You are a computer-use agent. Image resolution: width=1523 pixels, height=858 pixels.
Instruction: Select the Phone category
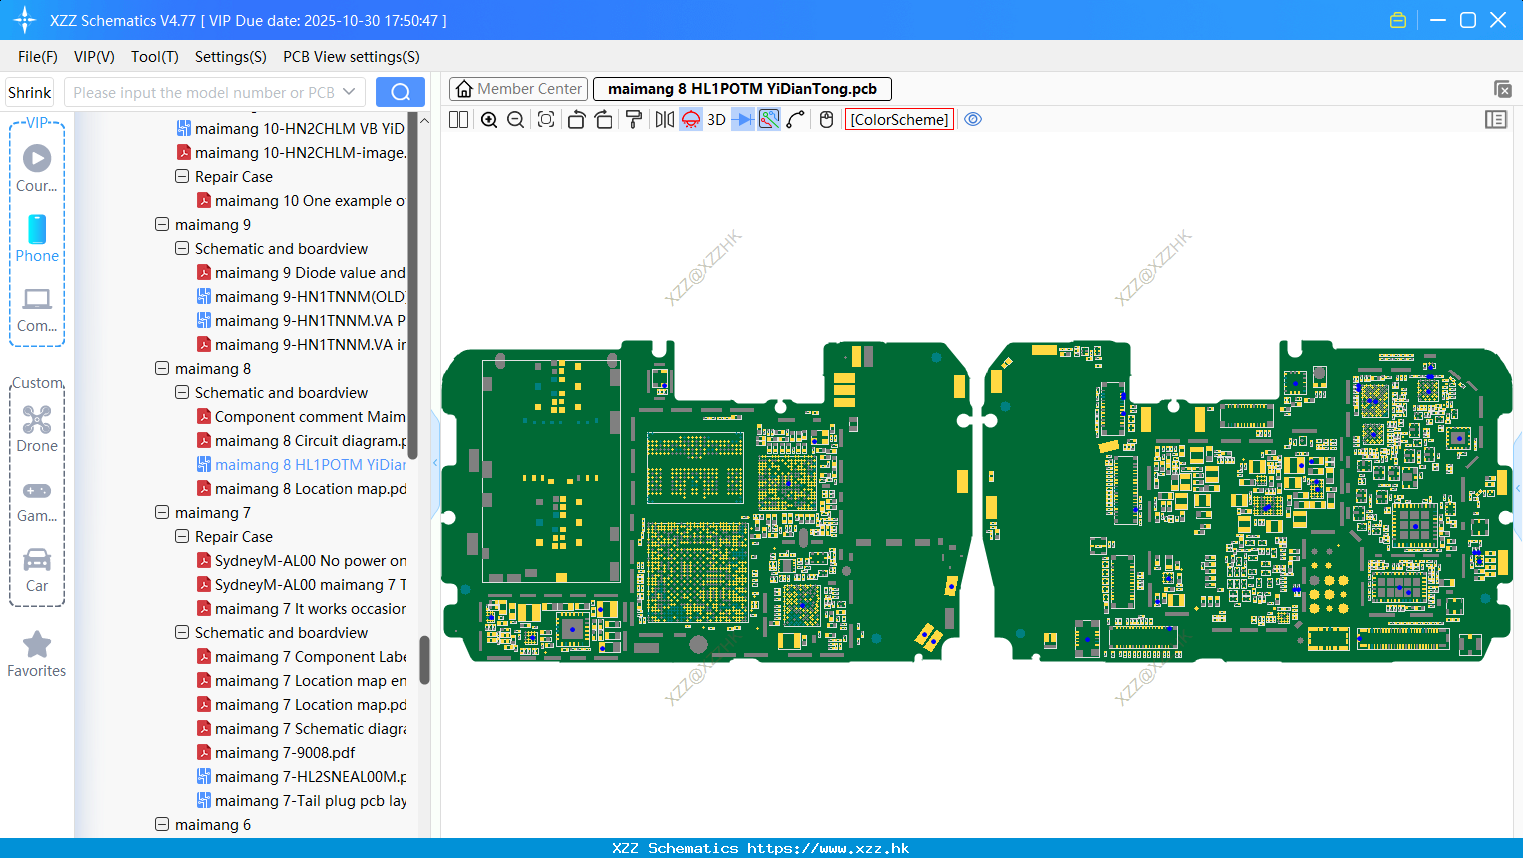pos(37,238)
